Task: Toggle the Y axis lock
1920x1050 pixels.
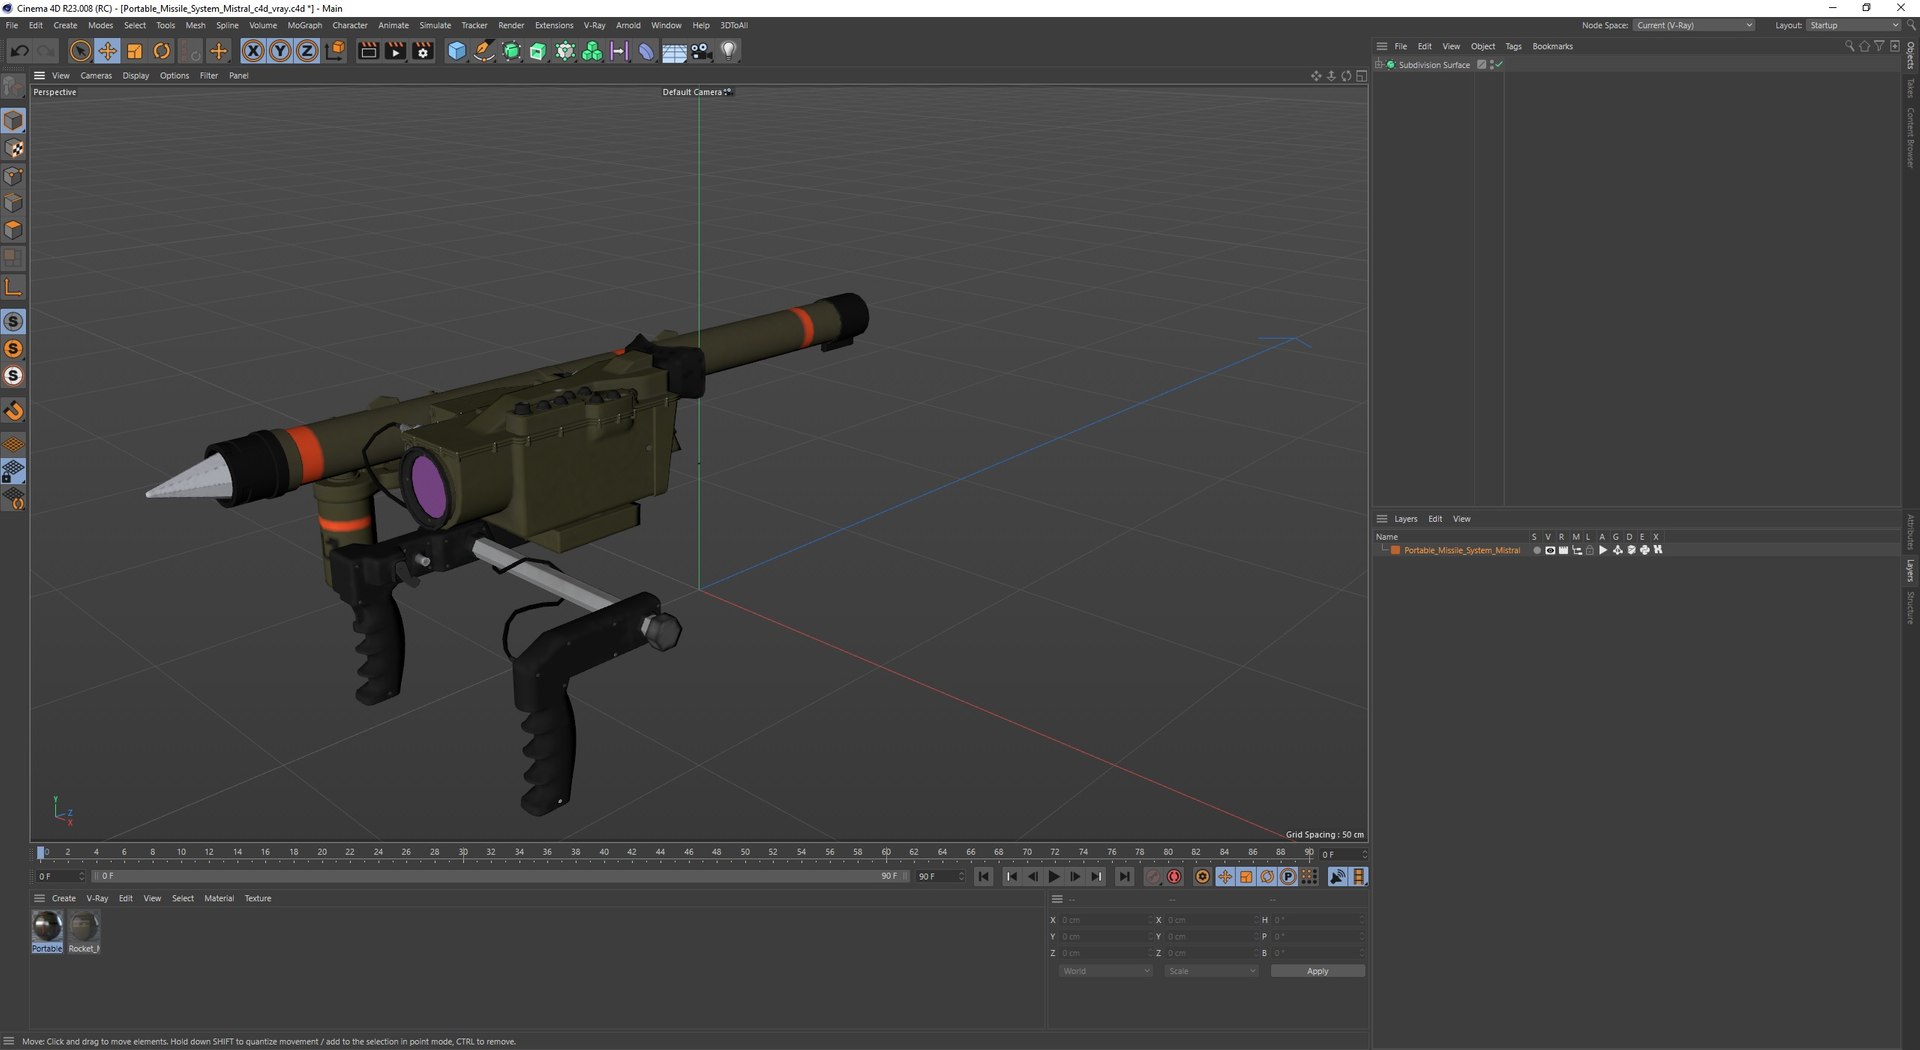Action: 280,51
